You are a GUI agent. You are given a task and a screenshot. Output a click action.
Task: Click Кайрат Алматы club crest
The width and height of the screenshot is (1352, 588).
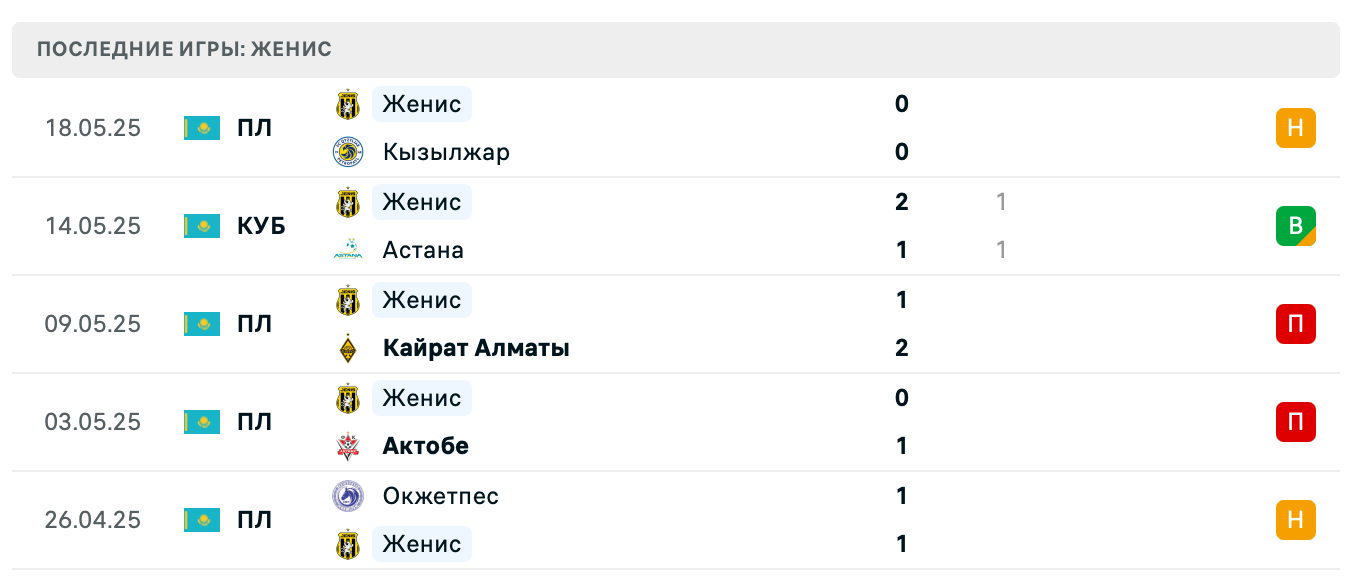pyautogui.click(x=347, y=348)
